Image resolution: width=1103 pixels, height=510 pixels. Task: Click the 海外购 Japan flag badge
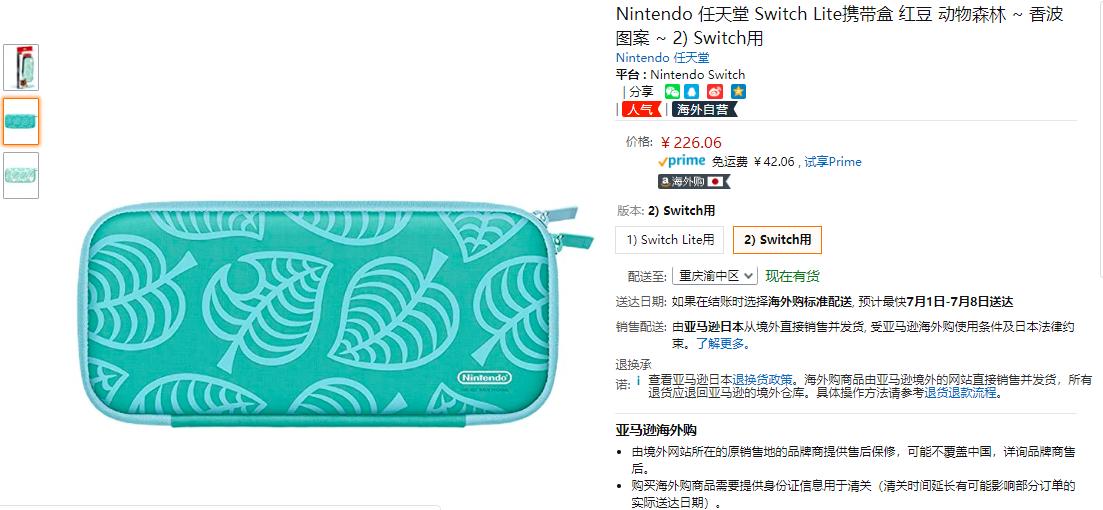pyautogui.click(x=694, y=181)
